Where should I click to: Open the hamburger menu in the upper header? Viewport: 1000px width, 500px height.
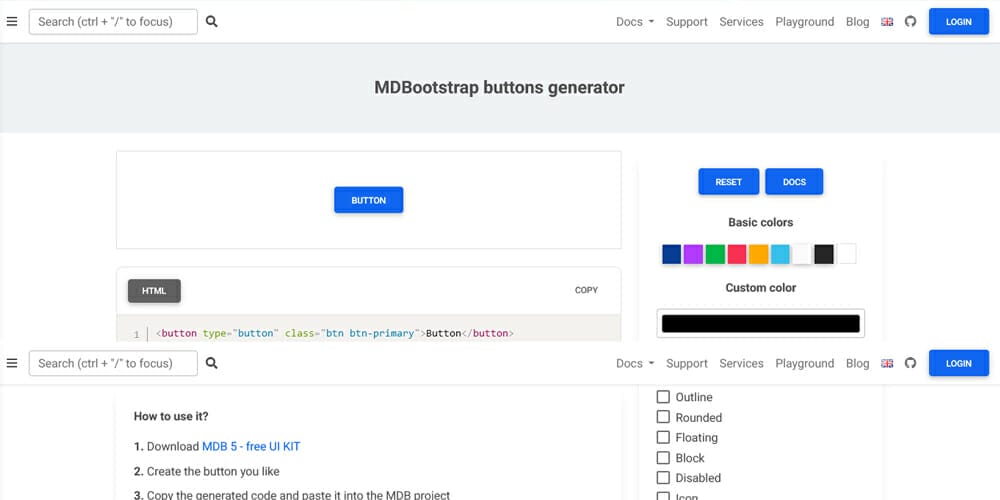(11, 22)
